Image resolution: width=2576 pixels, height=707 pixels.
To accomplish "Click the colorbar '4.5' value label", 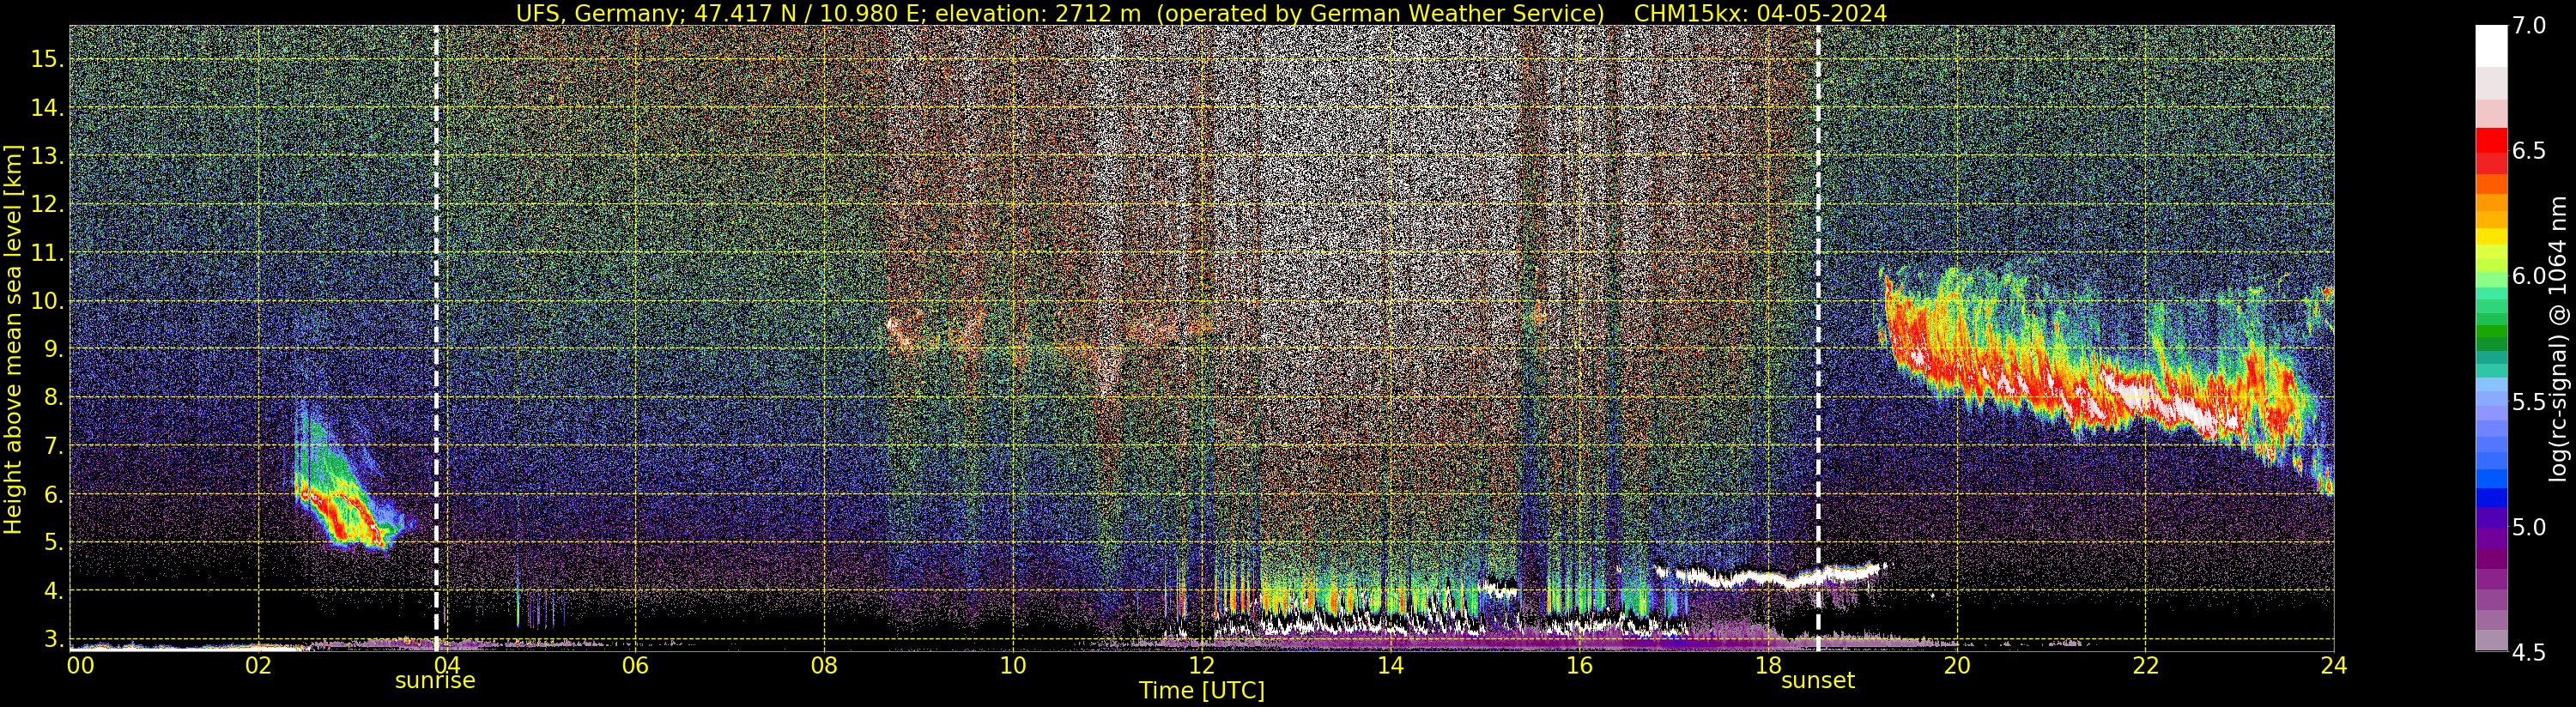I will pyautogui.click(x=2528, y=652).
